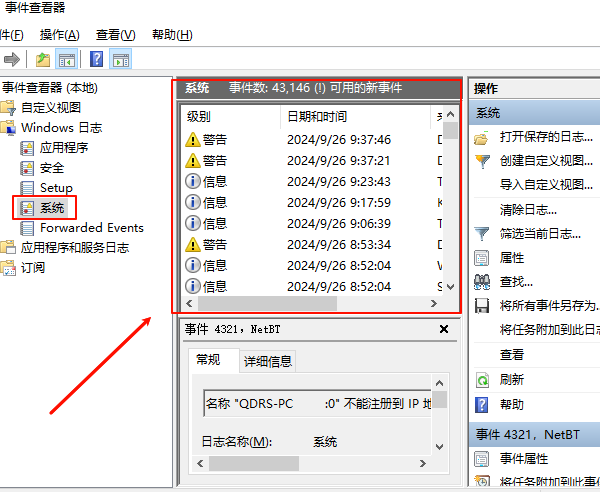Open the 帮助(H) menu
Screen dimensions: 600x492
coord(172,35)
